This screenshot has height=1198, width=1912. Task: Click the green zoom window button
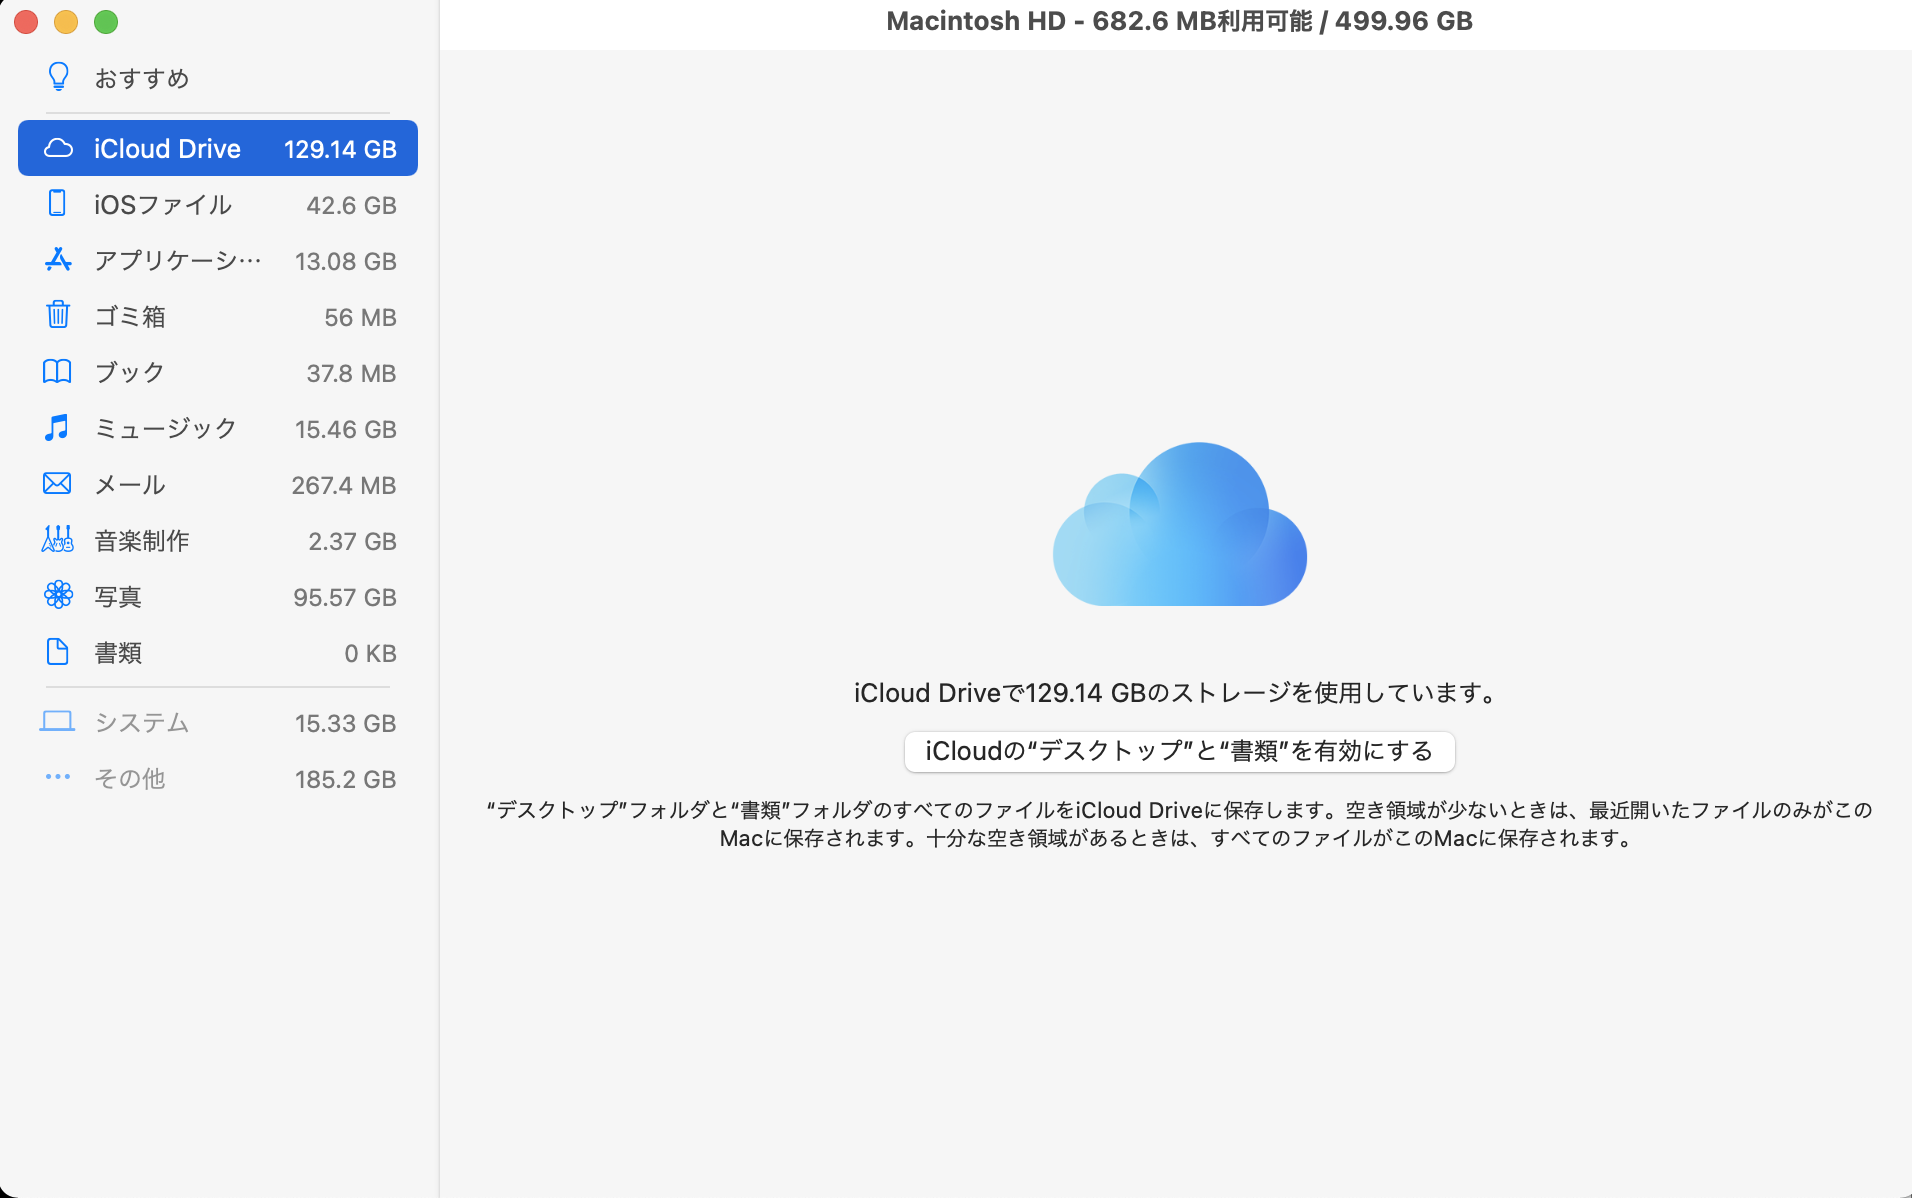click(106, 22)
